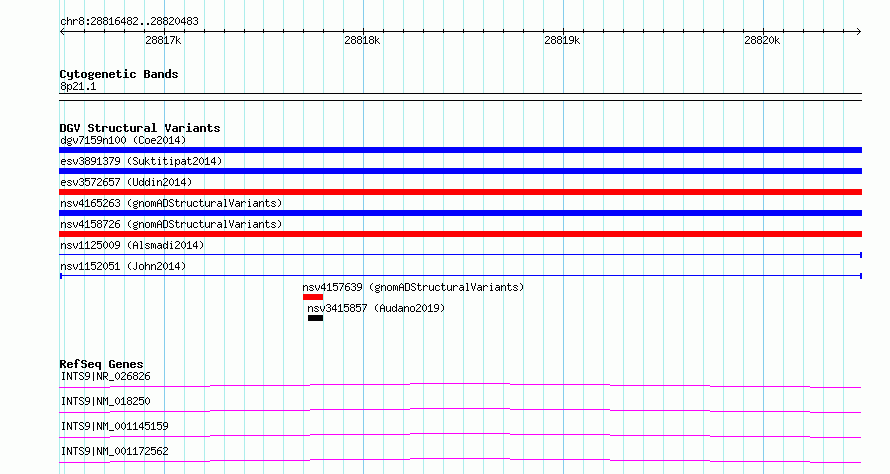This screenshot has height=474, width=890.
Task: Open the INTS9|NM_001145159 transcript label
Action: pos(115,426)
